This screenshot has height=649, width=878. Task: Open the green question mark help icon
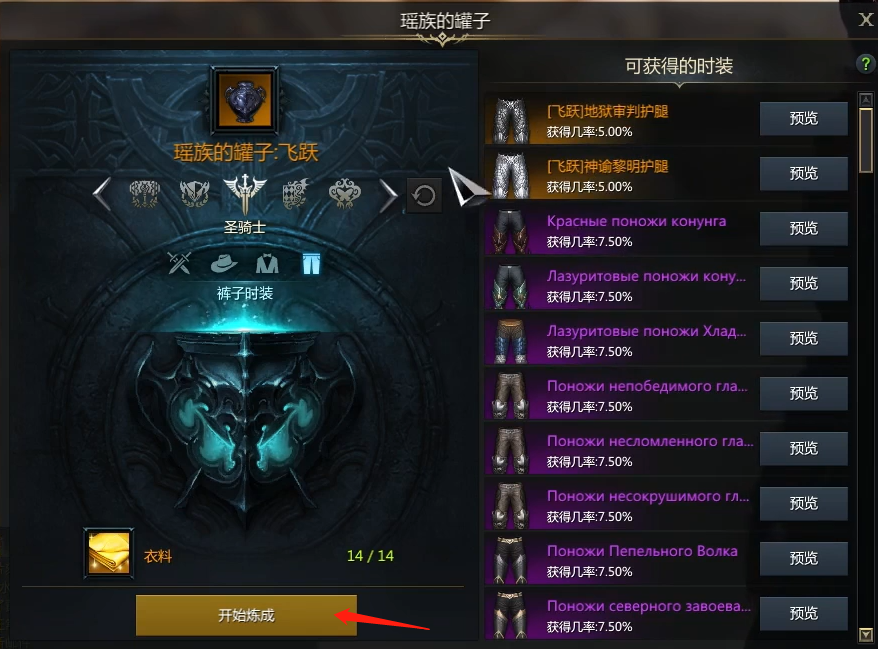click(x=866, y=63)
